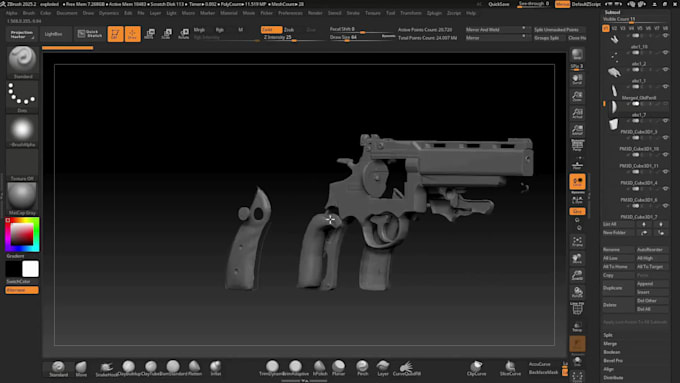Choose the SnakeHook brush

(106, 368)
